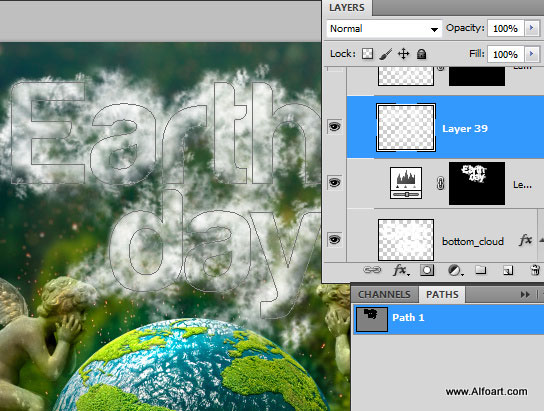
Task: Expand Paths panel double-arrow button
Action: (x=525, y=294)
